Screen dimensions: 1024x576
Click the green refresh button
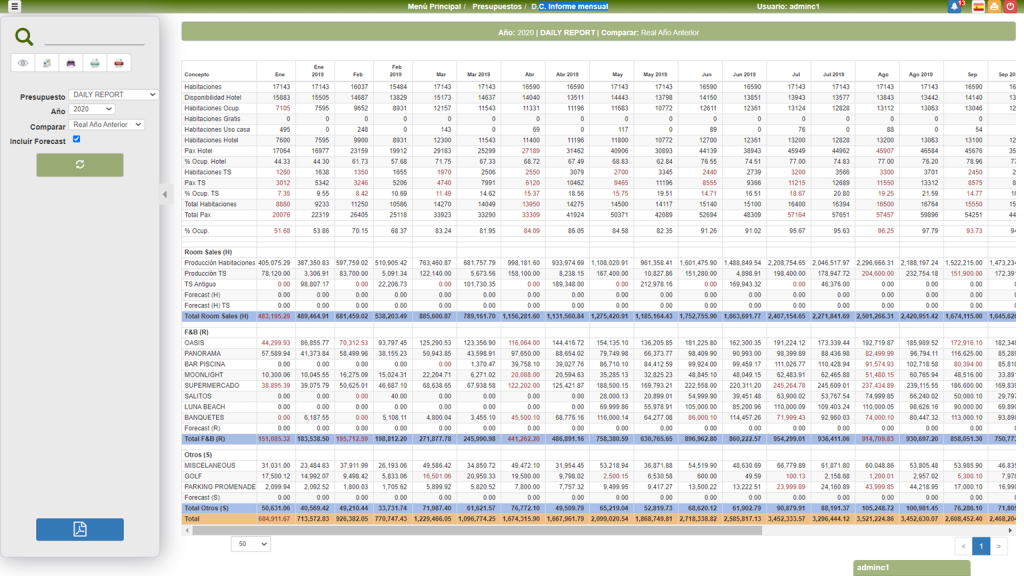[x=80, y=165]
